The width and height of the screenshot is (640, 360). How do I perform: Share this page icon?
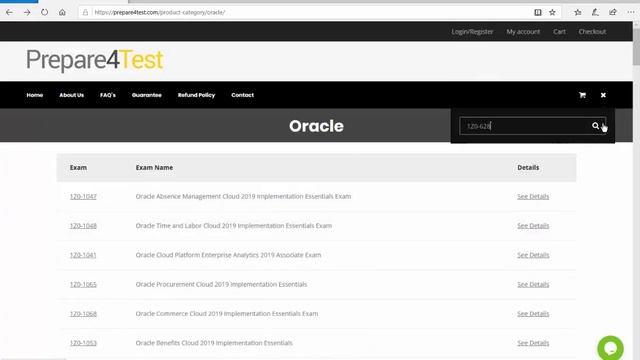613,12
